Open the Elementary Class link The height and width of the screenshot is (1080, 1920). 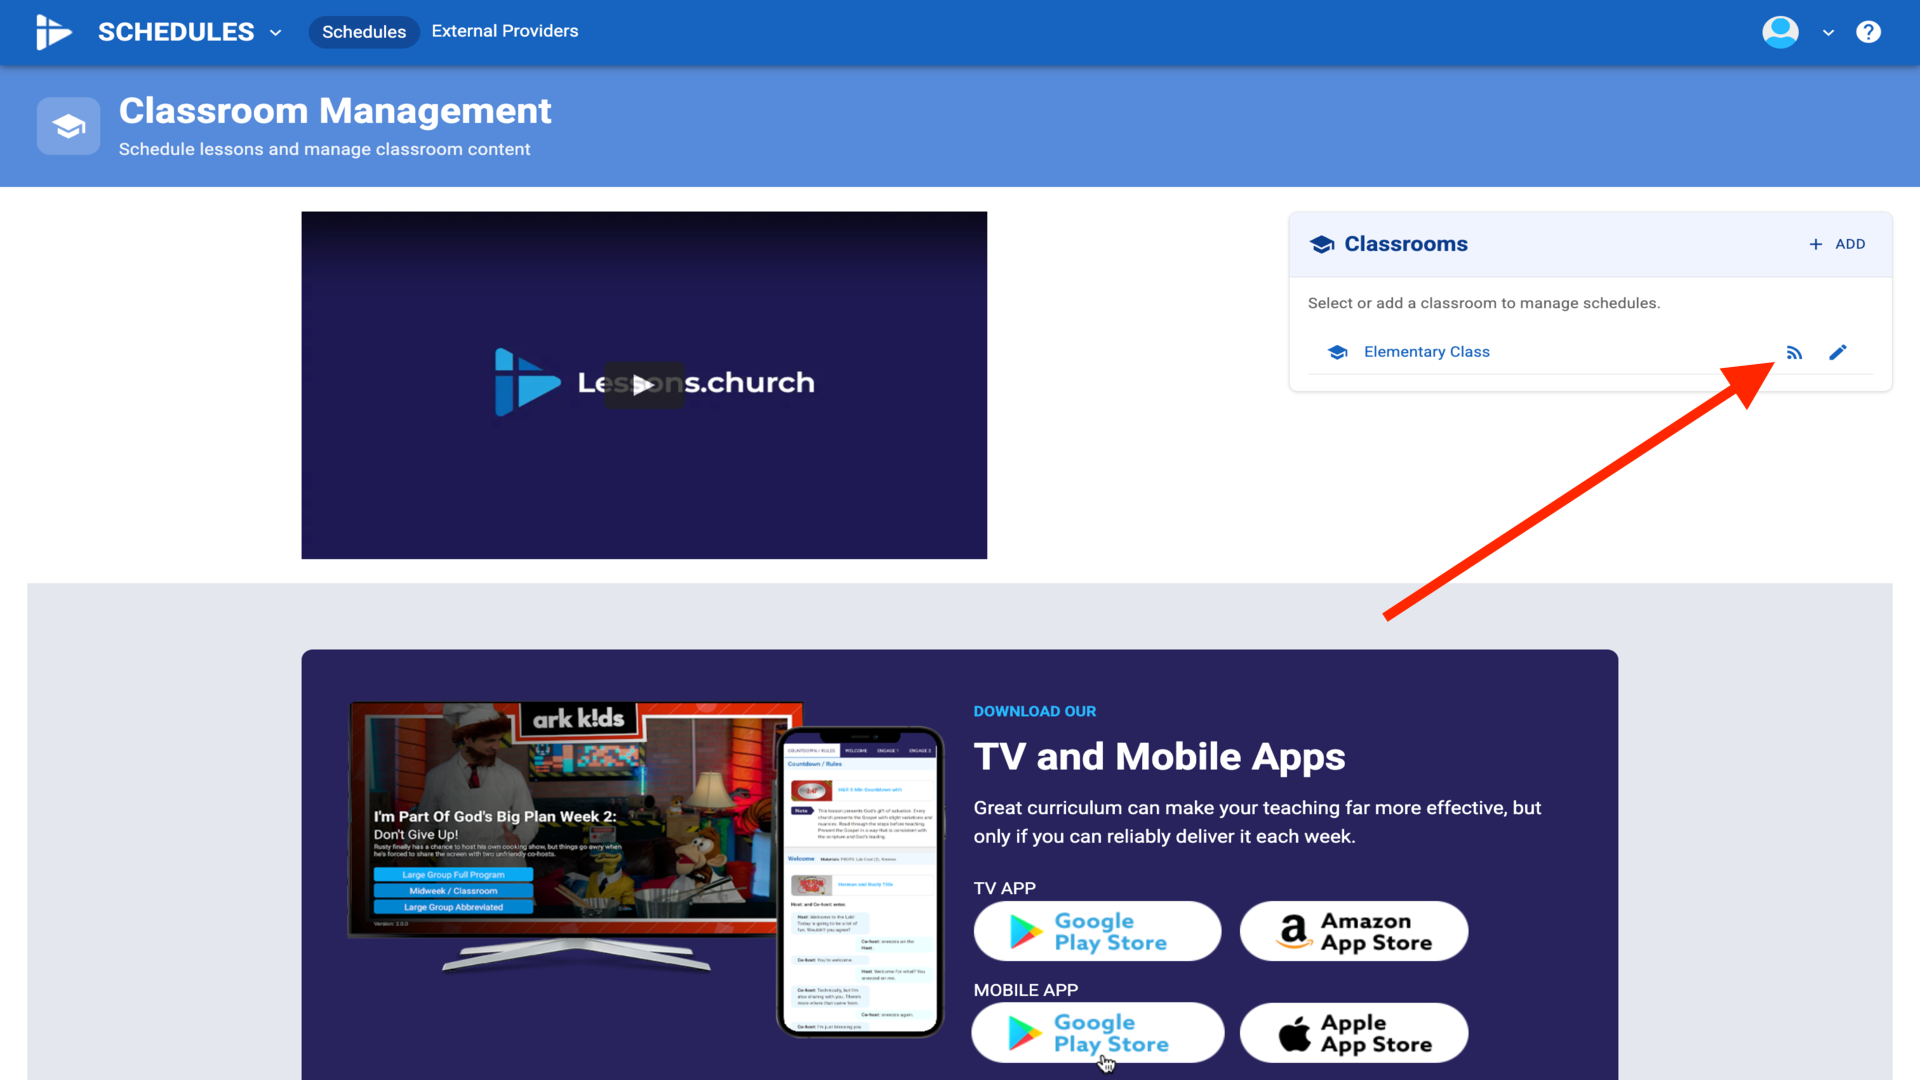click(x=1426, y=352)
